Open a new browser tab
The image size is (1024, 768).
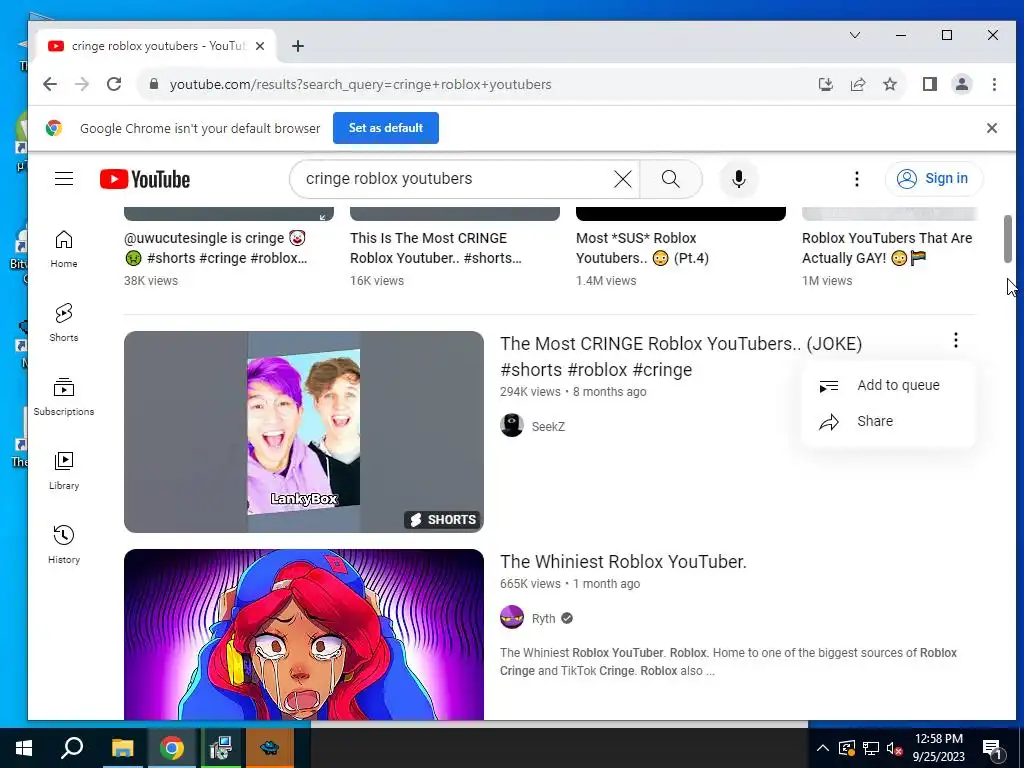[298, 46]
